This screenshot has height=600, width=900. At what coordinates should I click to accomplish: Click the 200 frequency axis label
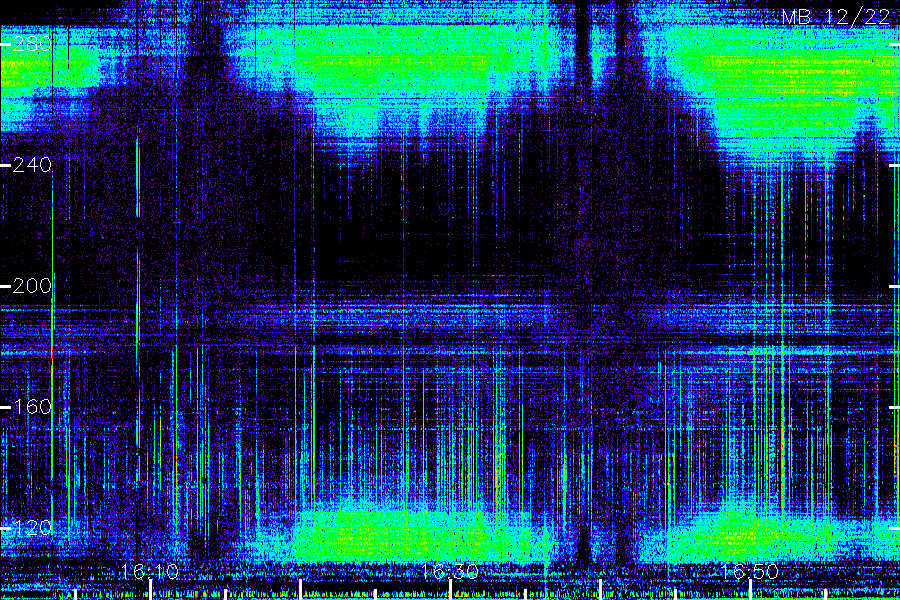(x=32, y=286)
